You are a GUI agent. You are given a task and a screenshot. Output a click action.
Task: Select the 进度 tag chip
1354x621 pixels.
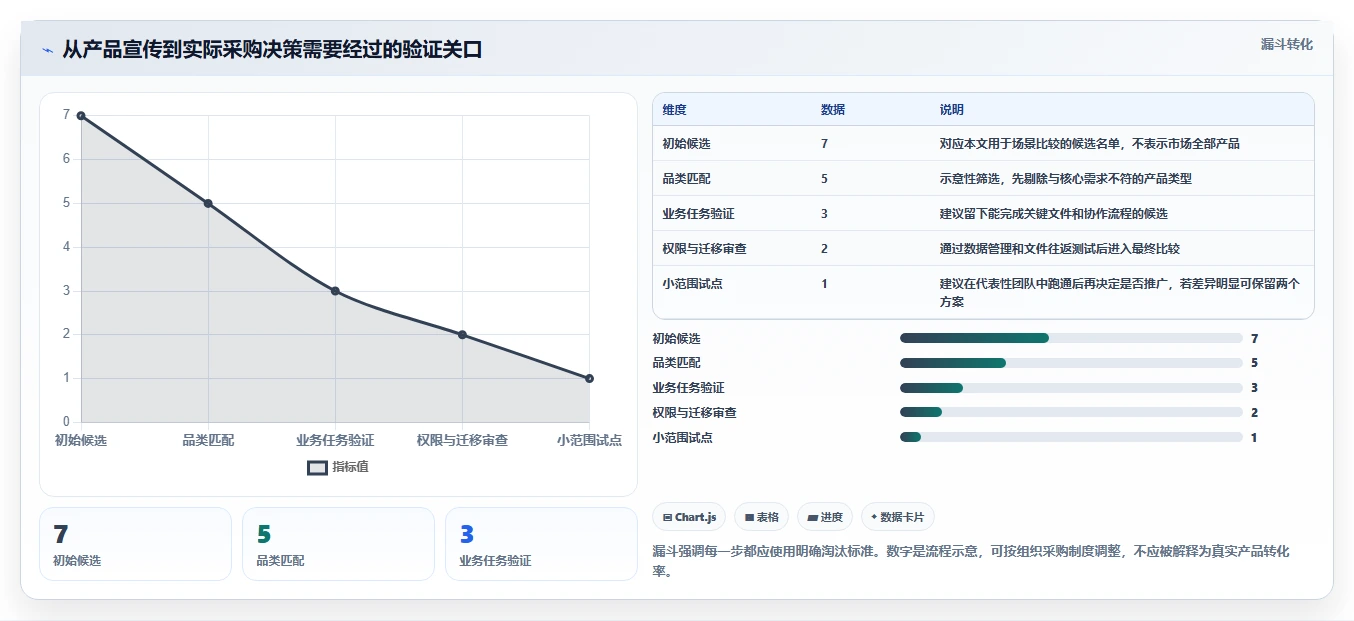(x=825, y=517)
